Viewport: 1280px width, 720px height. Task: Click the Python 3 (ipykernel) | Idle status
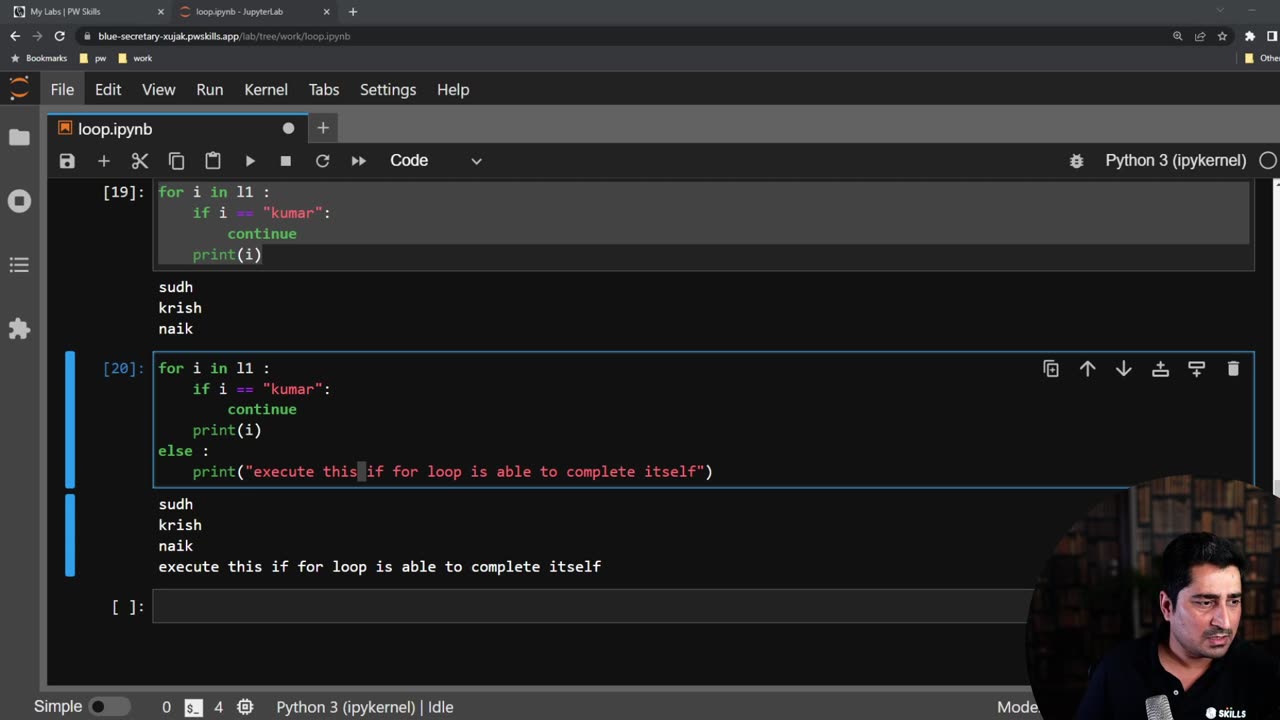365,707
